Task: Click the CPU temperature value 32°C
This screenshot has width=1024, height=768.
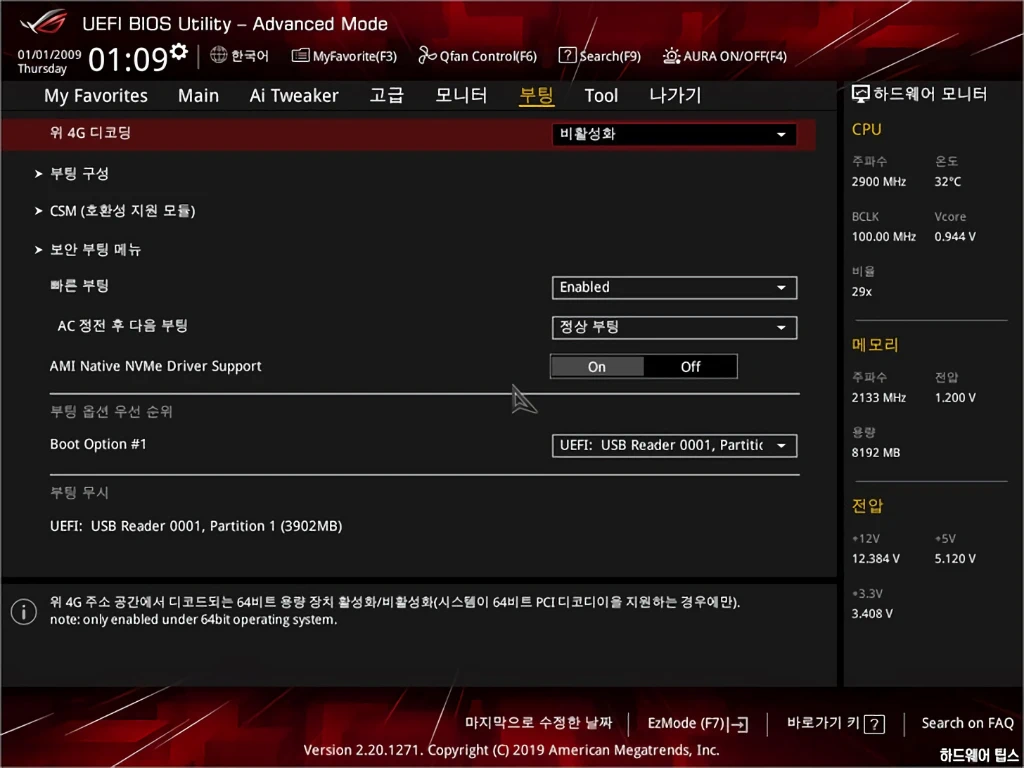Action: click(948, 182)
